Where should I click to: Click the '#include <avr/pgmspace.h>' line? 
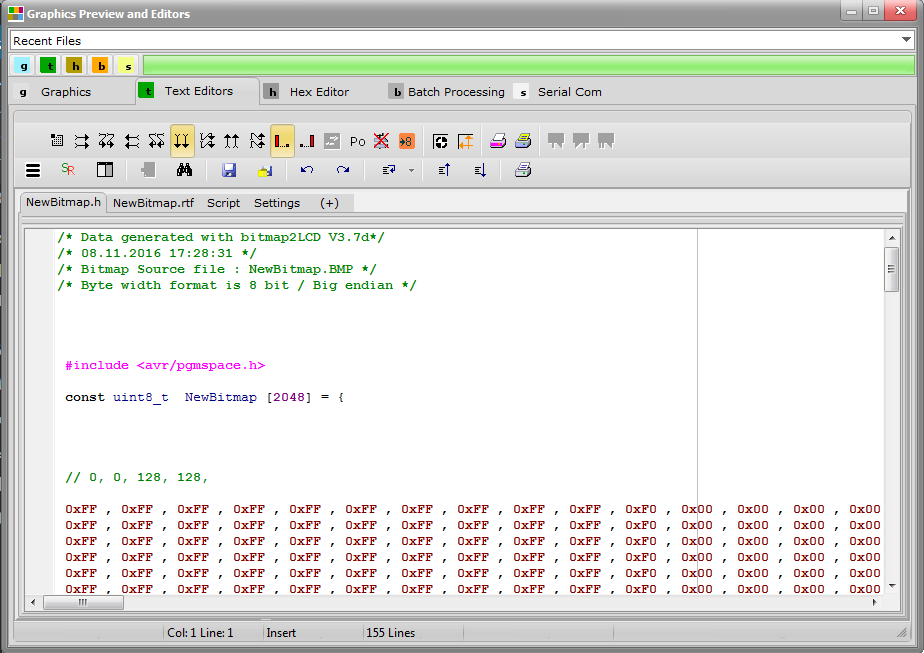coord(165,365)
